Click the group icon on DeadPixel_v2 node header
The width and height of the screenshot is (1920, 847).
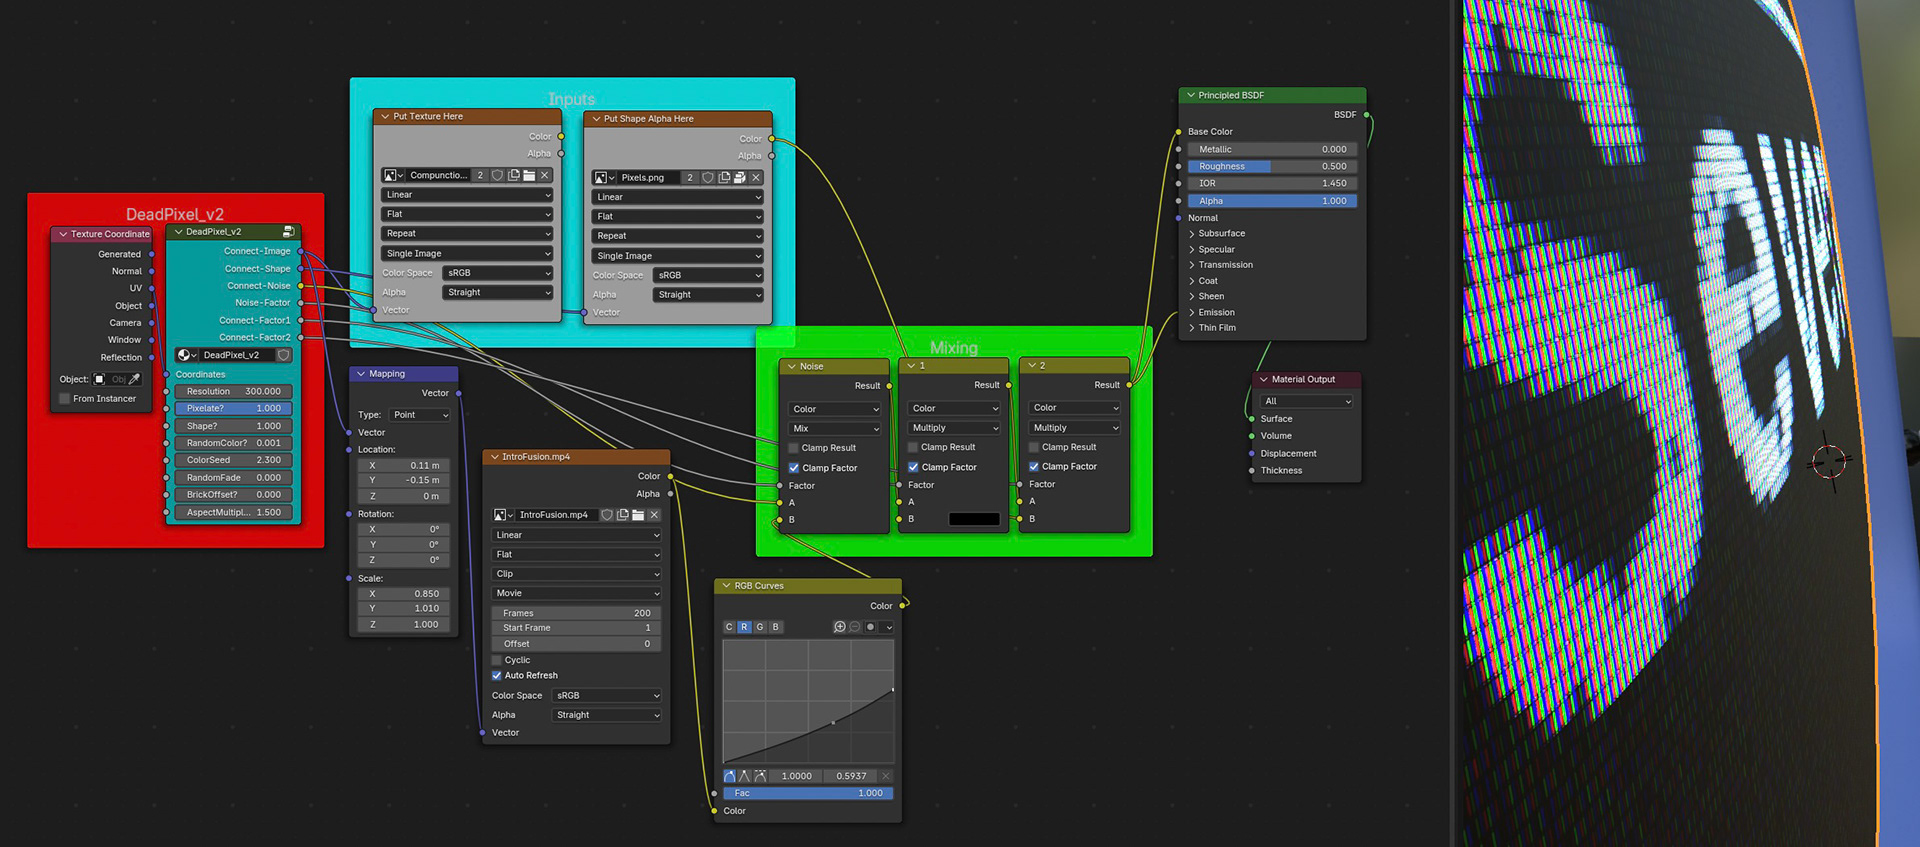tap(288, 231)
